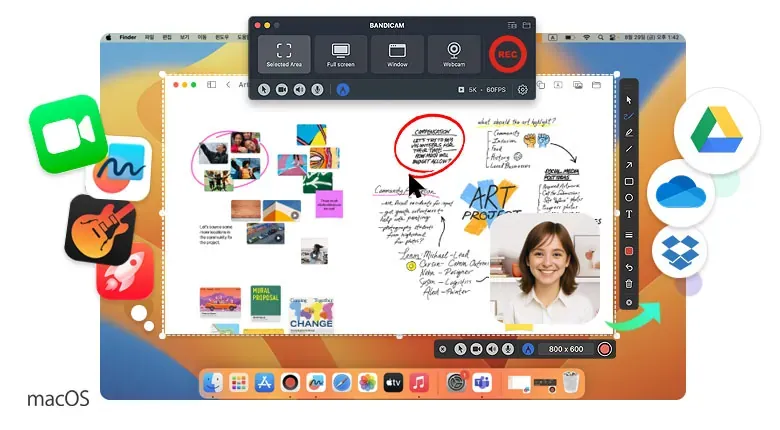Close the mini recording control bar

point(442,349)
